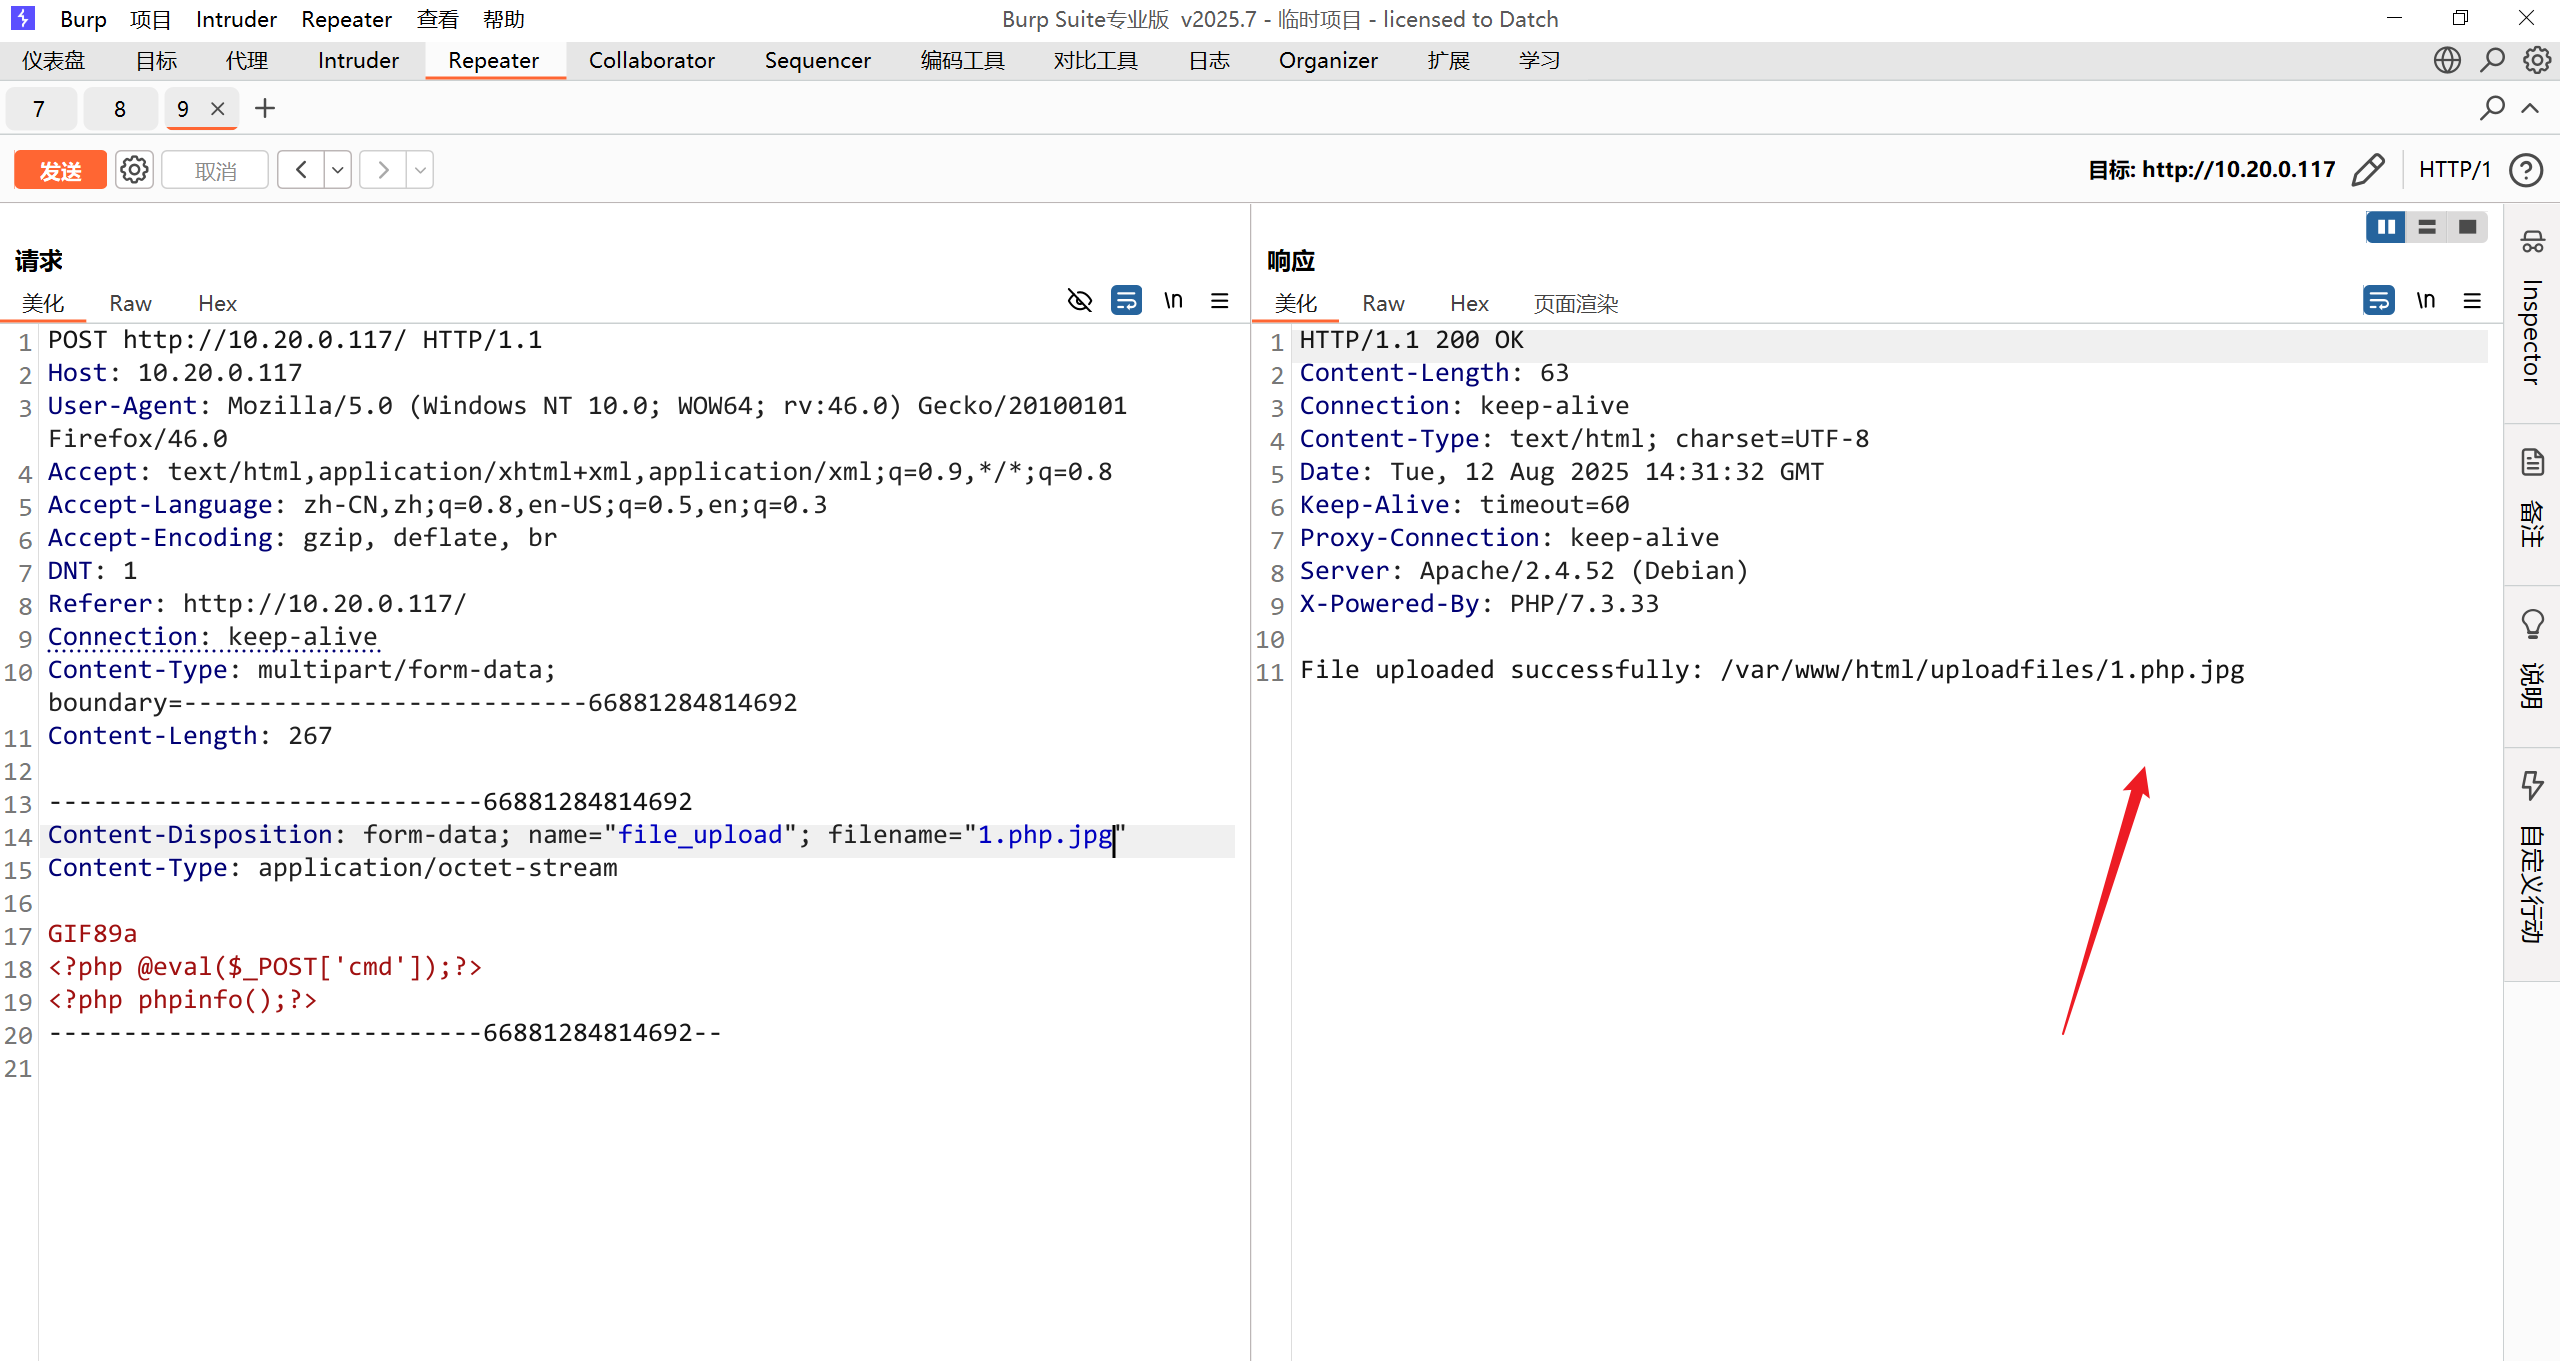The width and height of the screenshot is (2560, 1361).
Task: Expand the back history dropdown arrow
Action: [x=338, y=170]
